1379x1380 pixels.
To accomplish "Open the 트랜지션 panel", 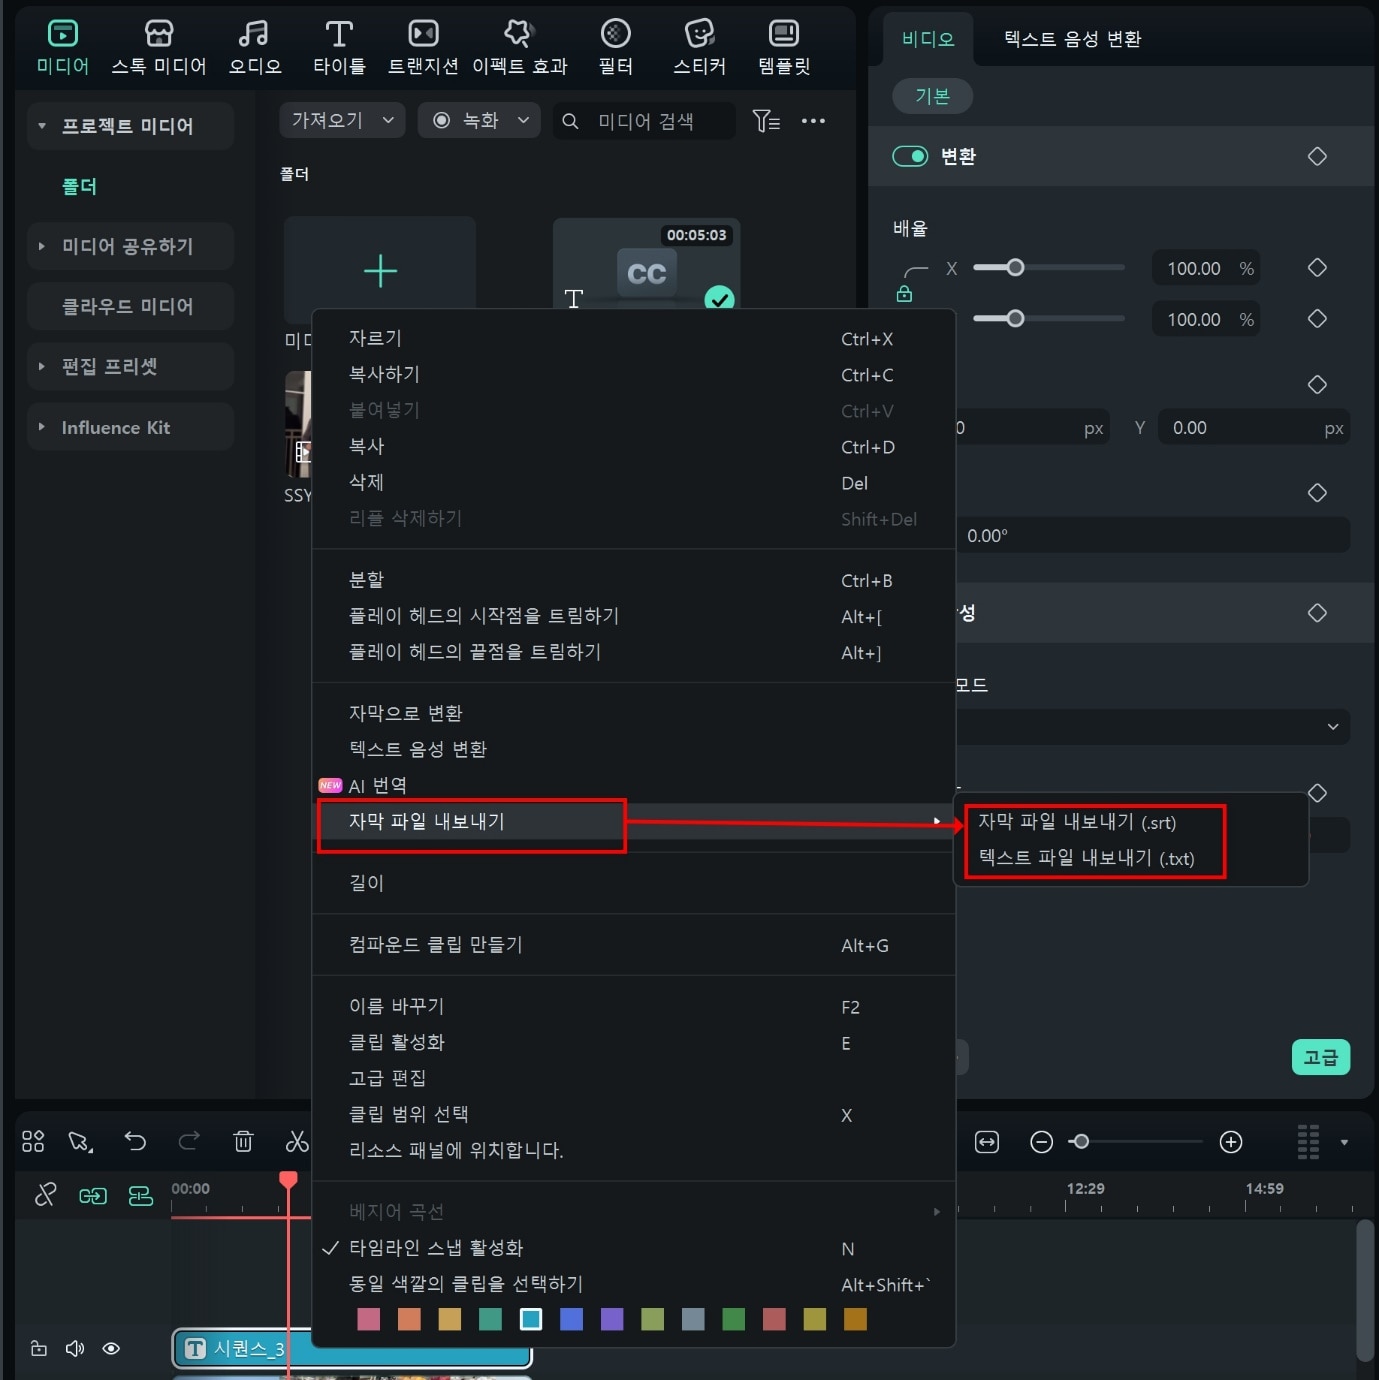I will [423, 48].
